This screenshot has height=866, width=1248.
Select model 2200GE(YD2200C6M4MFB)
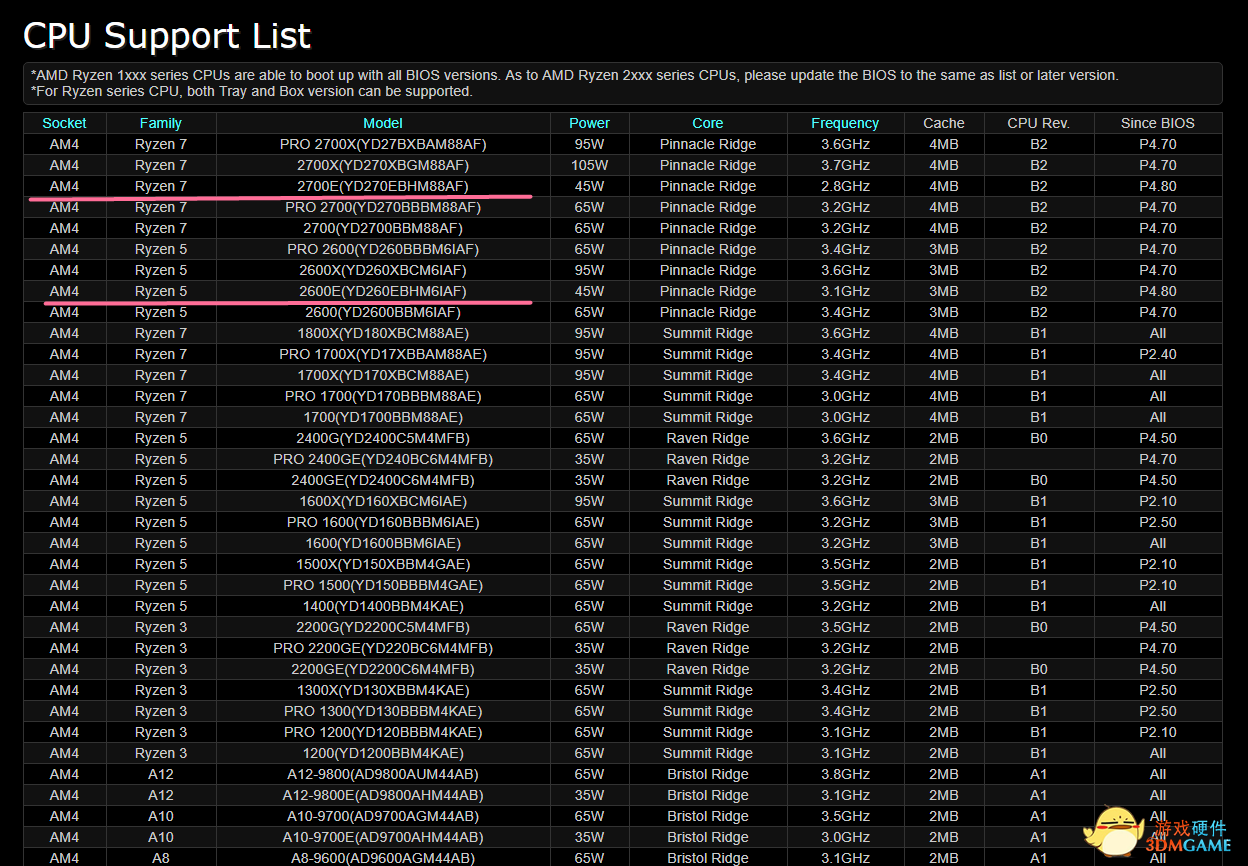(x=383, y=669)
